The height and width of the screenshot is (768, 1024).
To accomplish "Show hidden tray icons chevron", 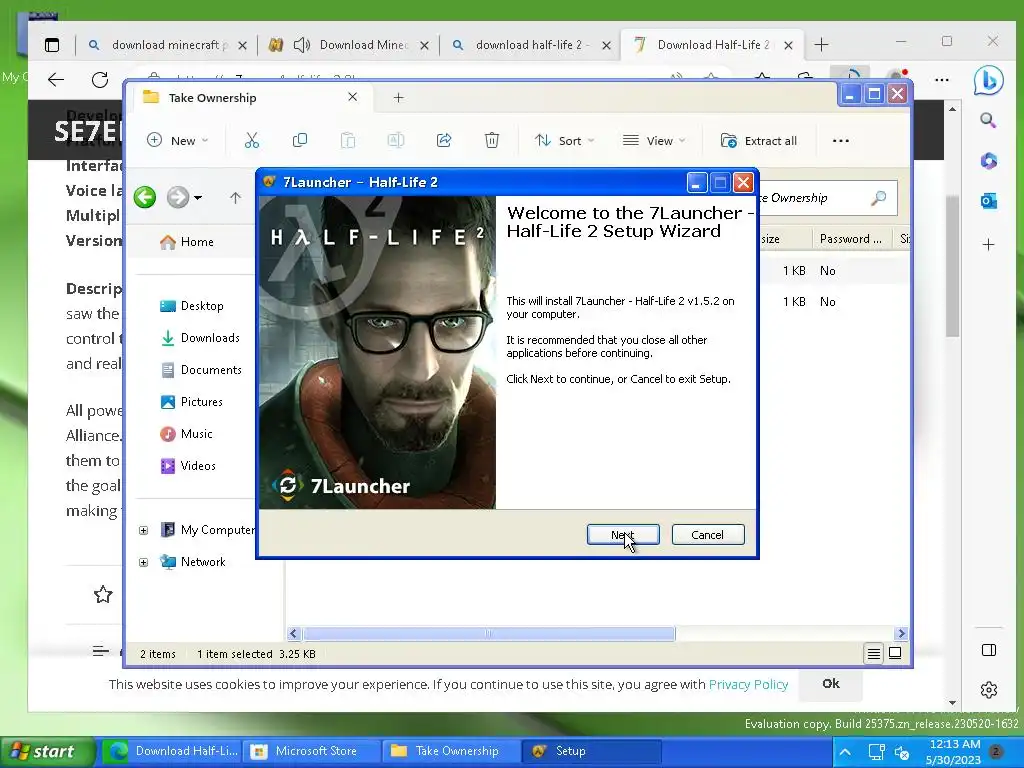I will [x=844, y=752].
